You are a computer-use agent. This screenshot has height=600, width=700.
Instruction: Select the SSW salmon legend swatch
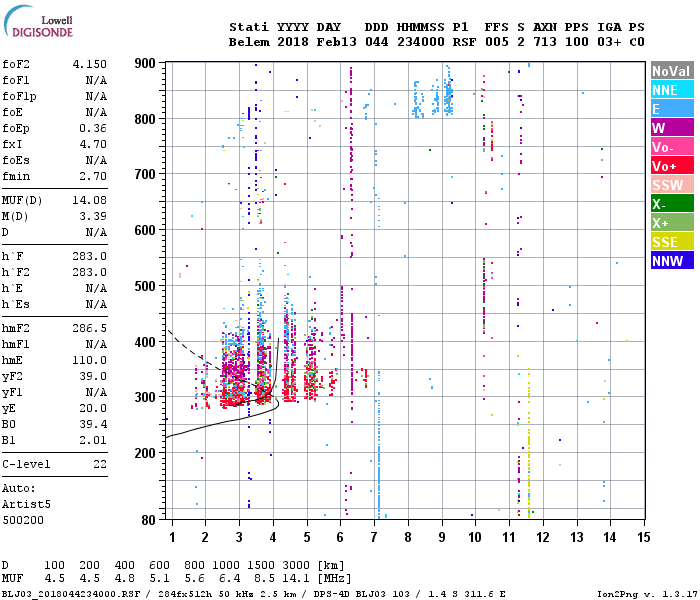point(672,184)
